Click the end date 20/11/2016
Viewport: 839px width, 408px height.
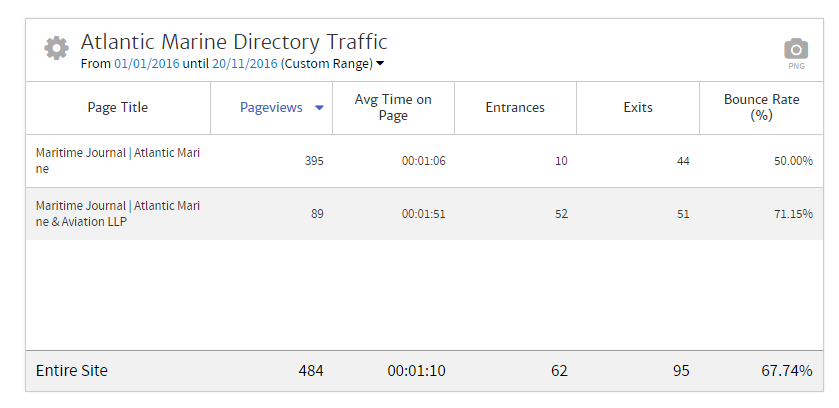tap(245, 64)
